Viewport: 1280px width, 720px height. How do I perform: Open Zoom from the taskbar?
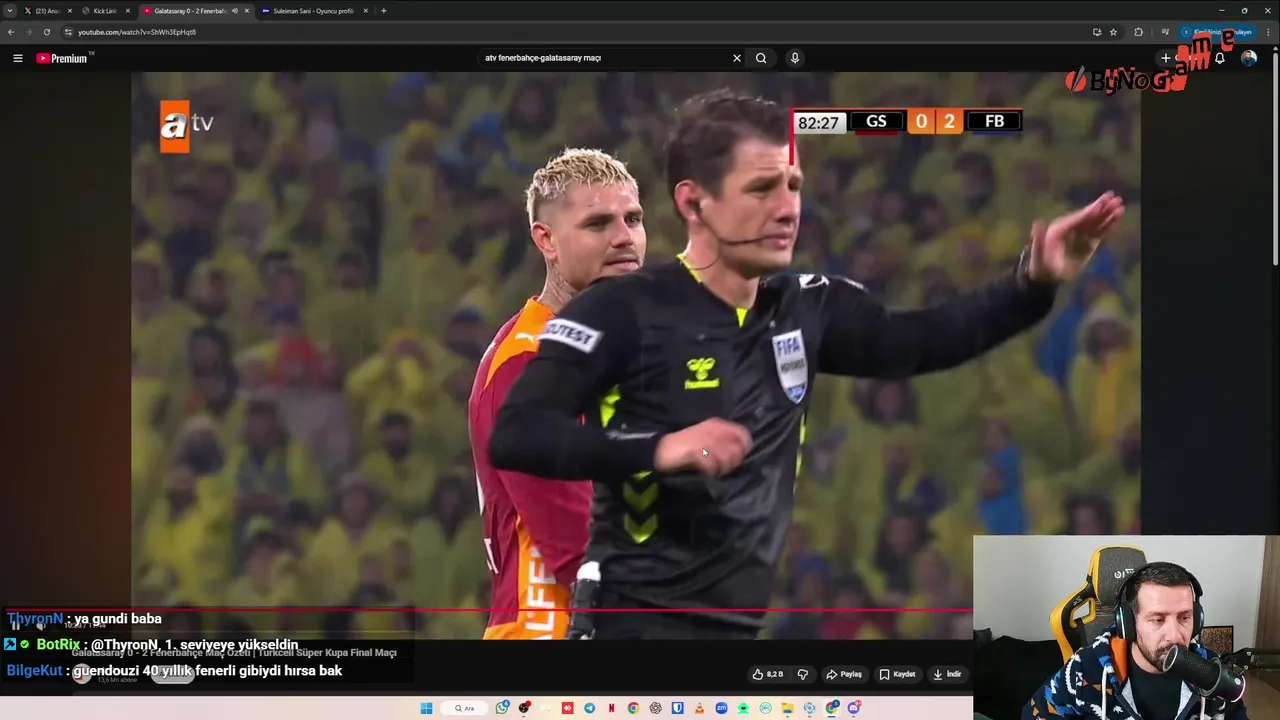point(721,708)
